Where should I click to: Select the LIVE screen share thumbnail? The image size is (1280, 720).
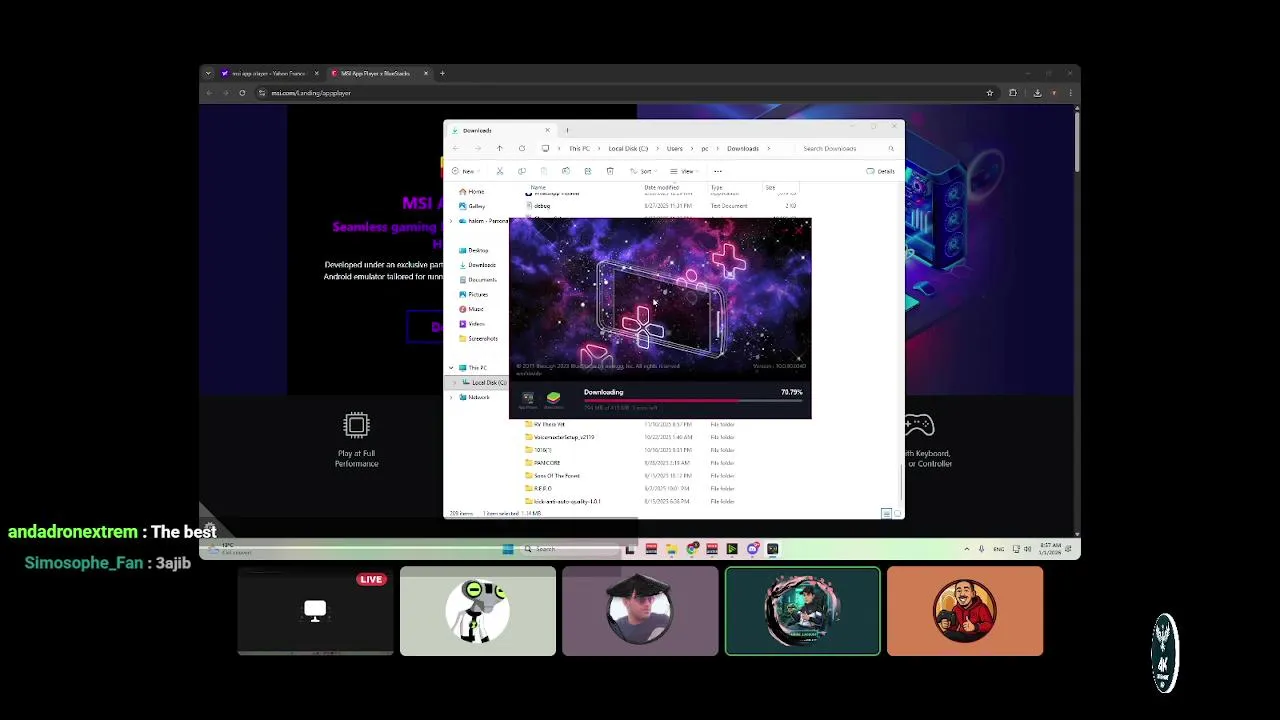[x=316, y=611]
